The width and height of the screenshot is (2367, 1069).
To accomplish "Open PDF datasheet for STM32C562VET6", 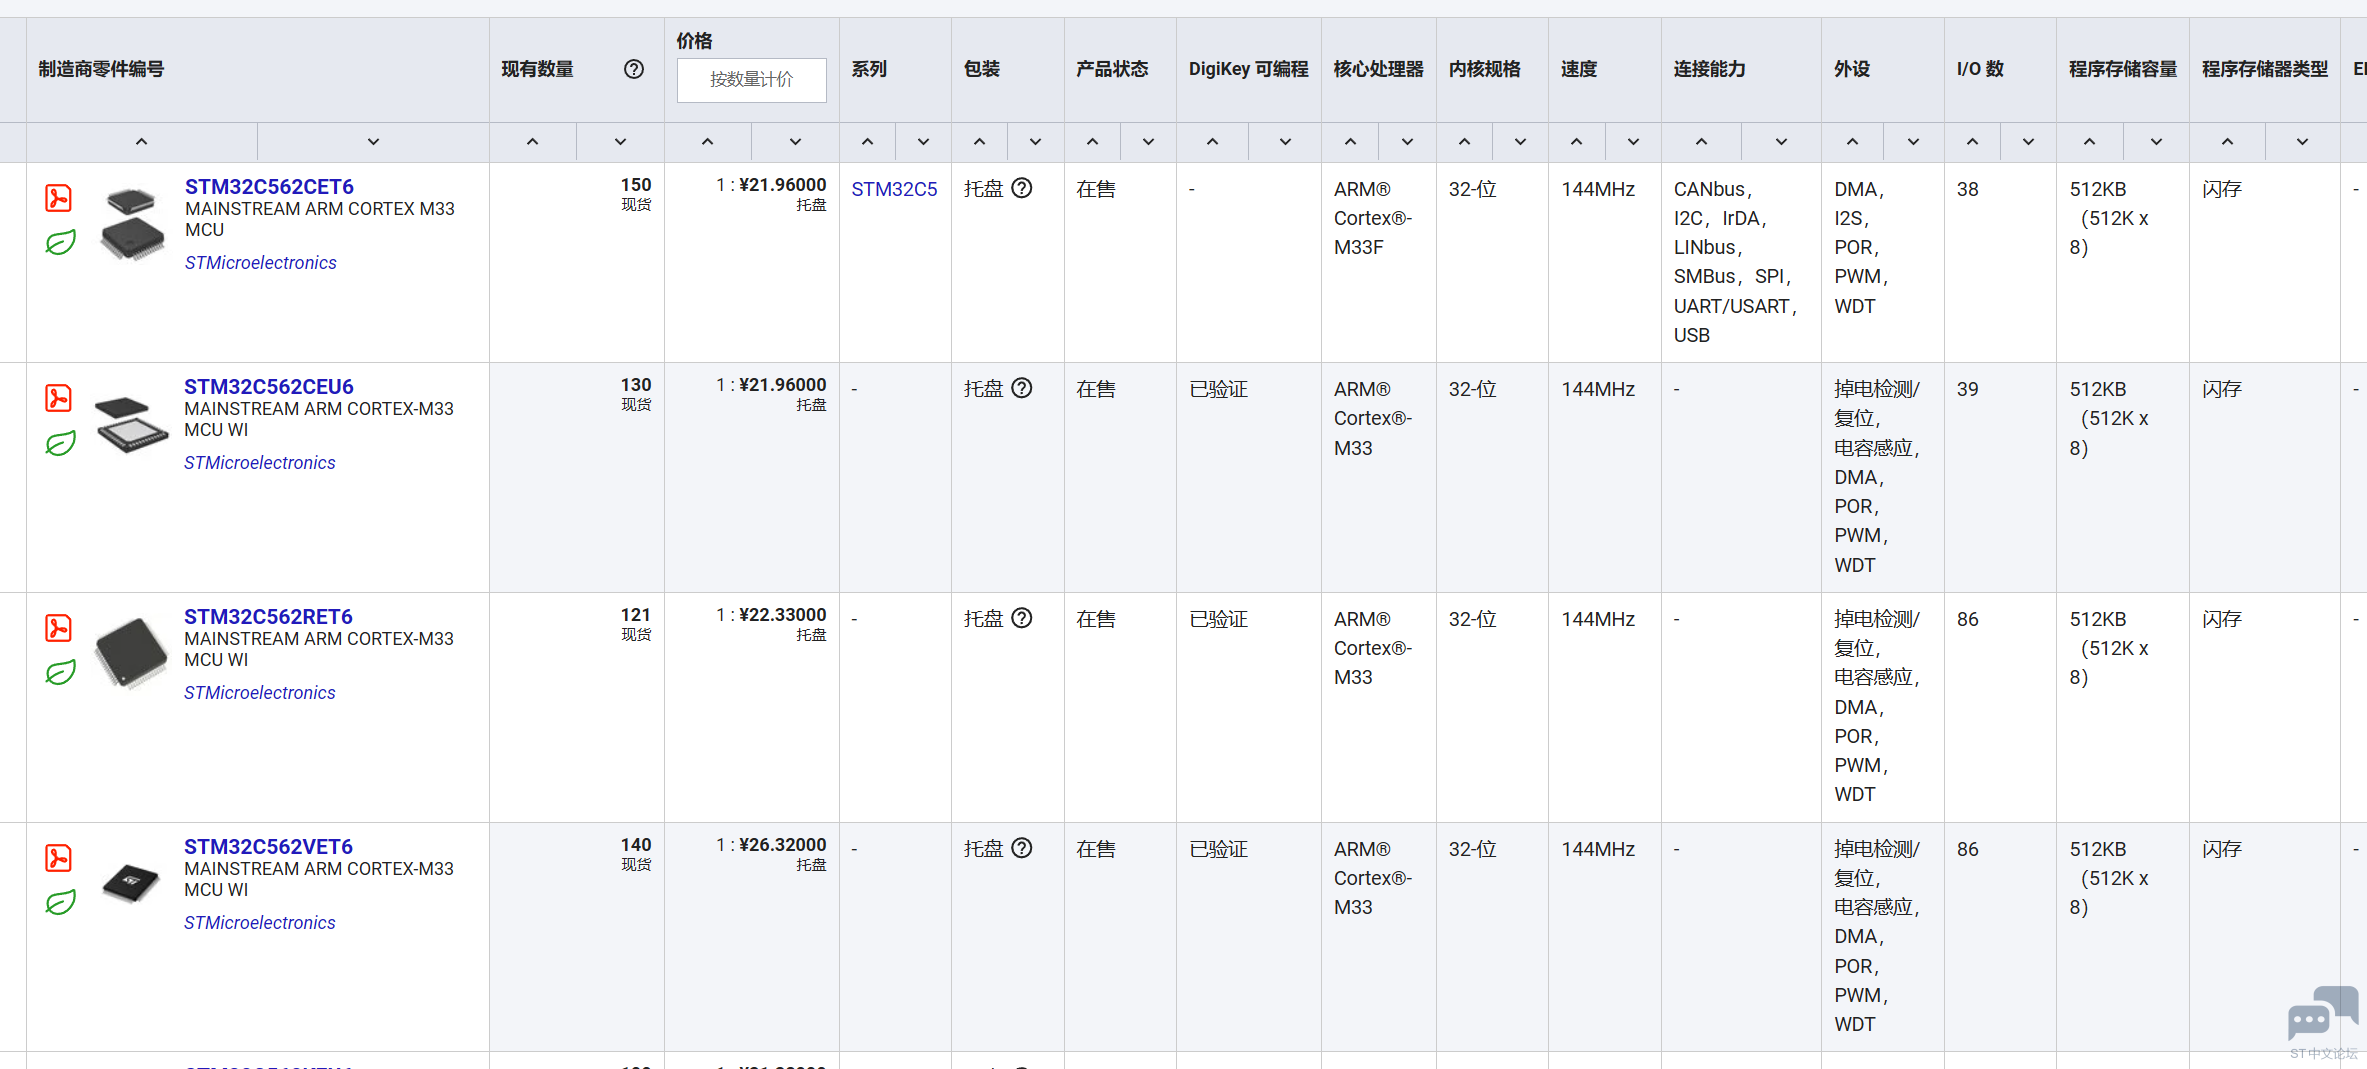I will tap(58, 858).
